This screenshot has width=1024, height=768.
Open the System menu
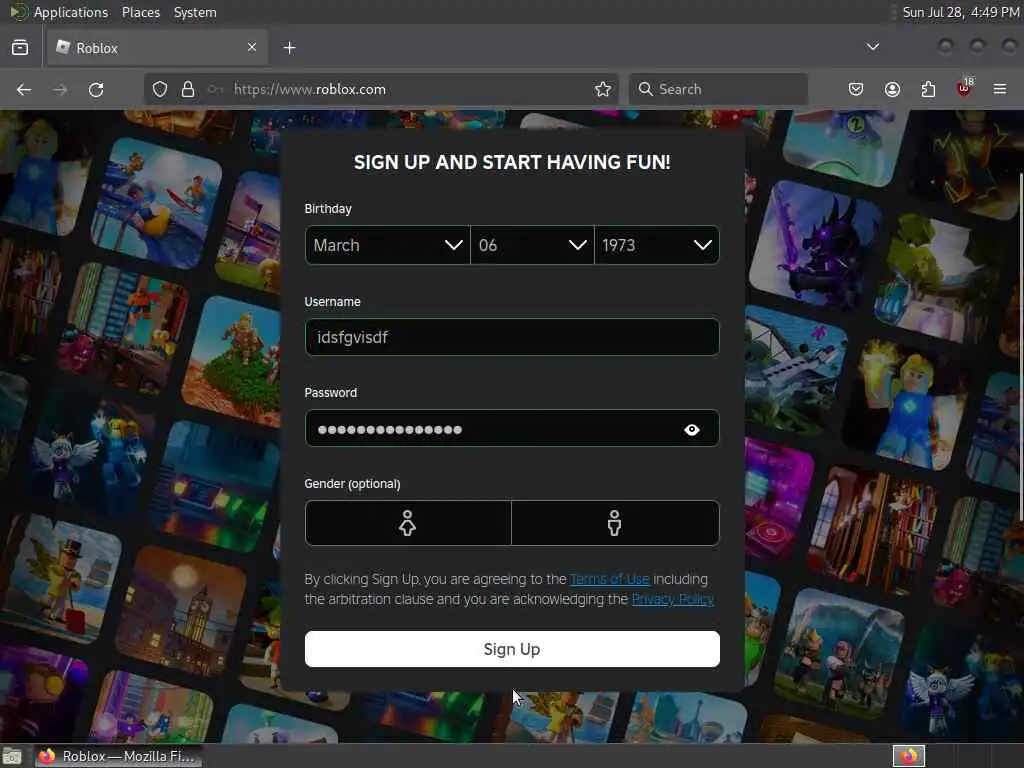coord(195,12)
